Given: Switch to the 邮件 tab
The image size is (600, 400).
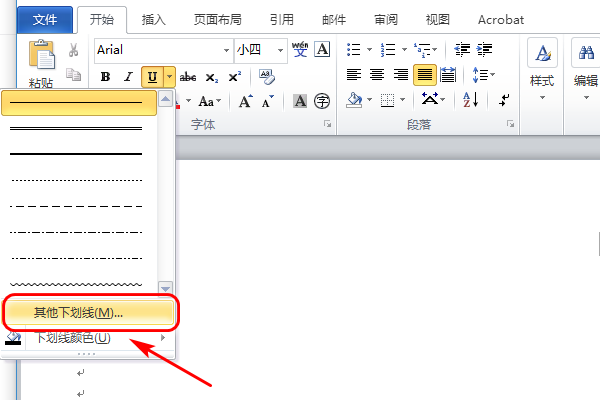Looking at the screenshot, I should click(x=334, y=20).
